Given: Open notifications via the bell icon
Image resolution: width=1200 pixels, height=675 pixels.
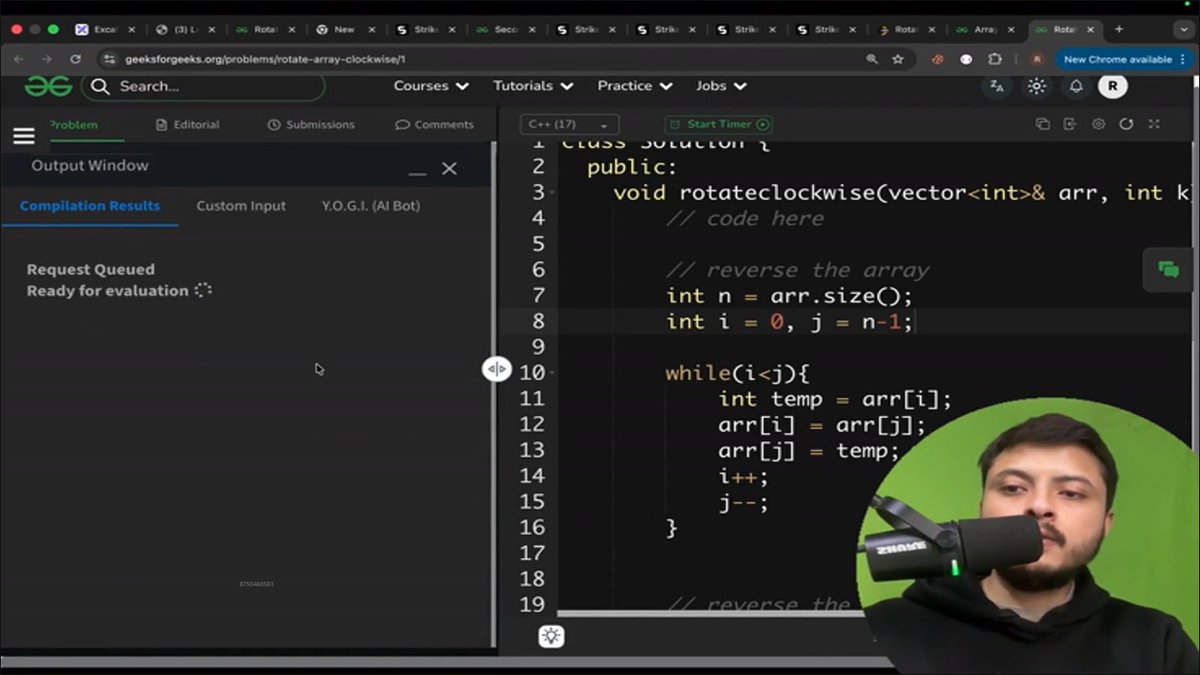Looking at the screenshot, I should click(x=1075, y=88).
